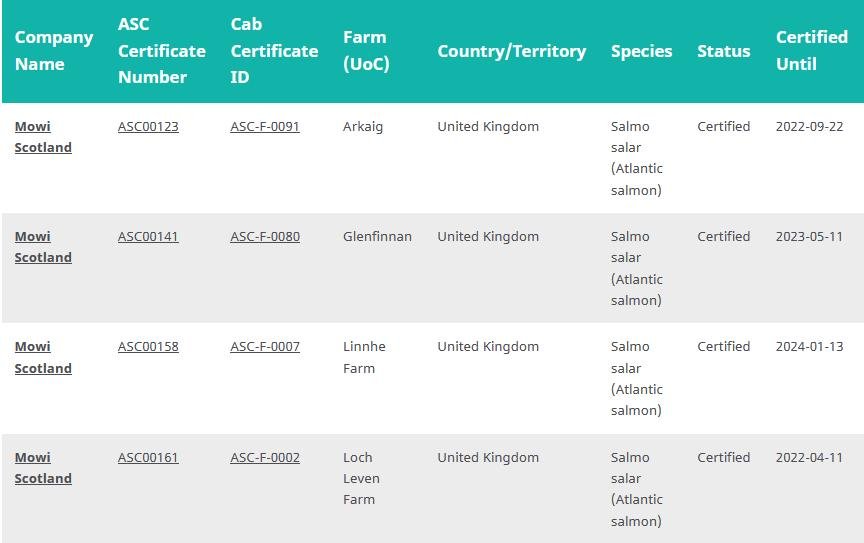Click Mowi Scotland link in Loch Leven row

[43, 468]
